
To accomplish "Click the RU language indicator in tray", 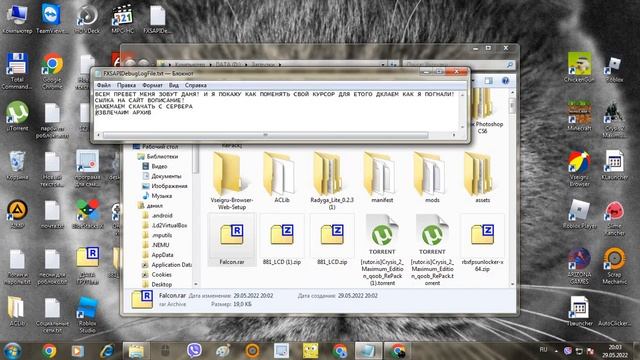I will 543,350.
